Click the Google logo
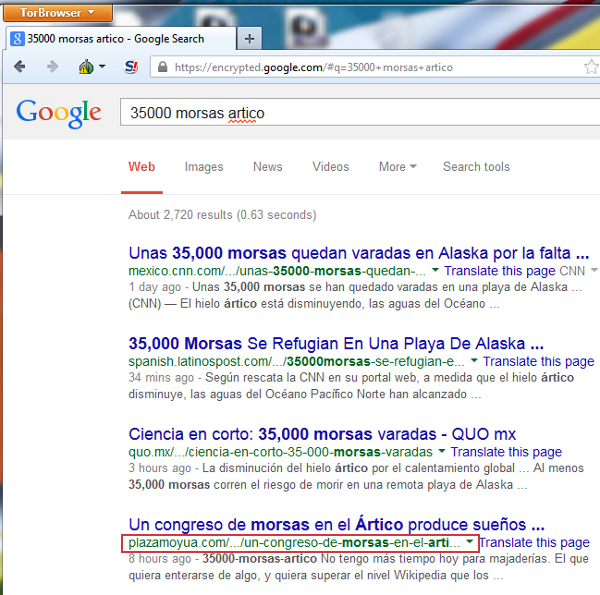The height and width of the screenshot is (595, 600). point(59,112)
